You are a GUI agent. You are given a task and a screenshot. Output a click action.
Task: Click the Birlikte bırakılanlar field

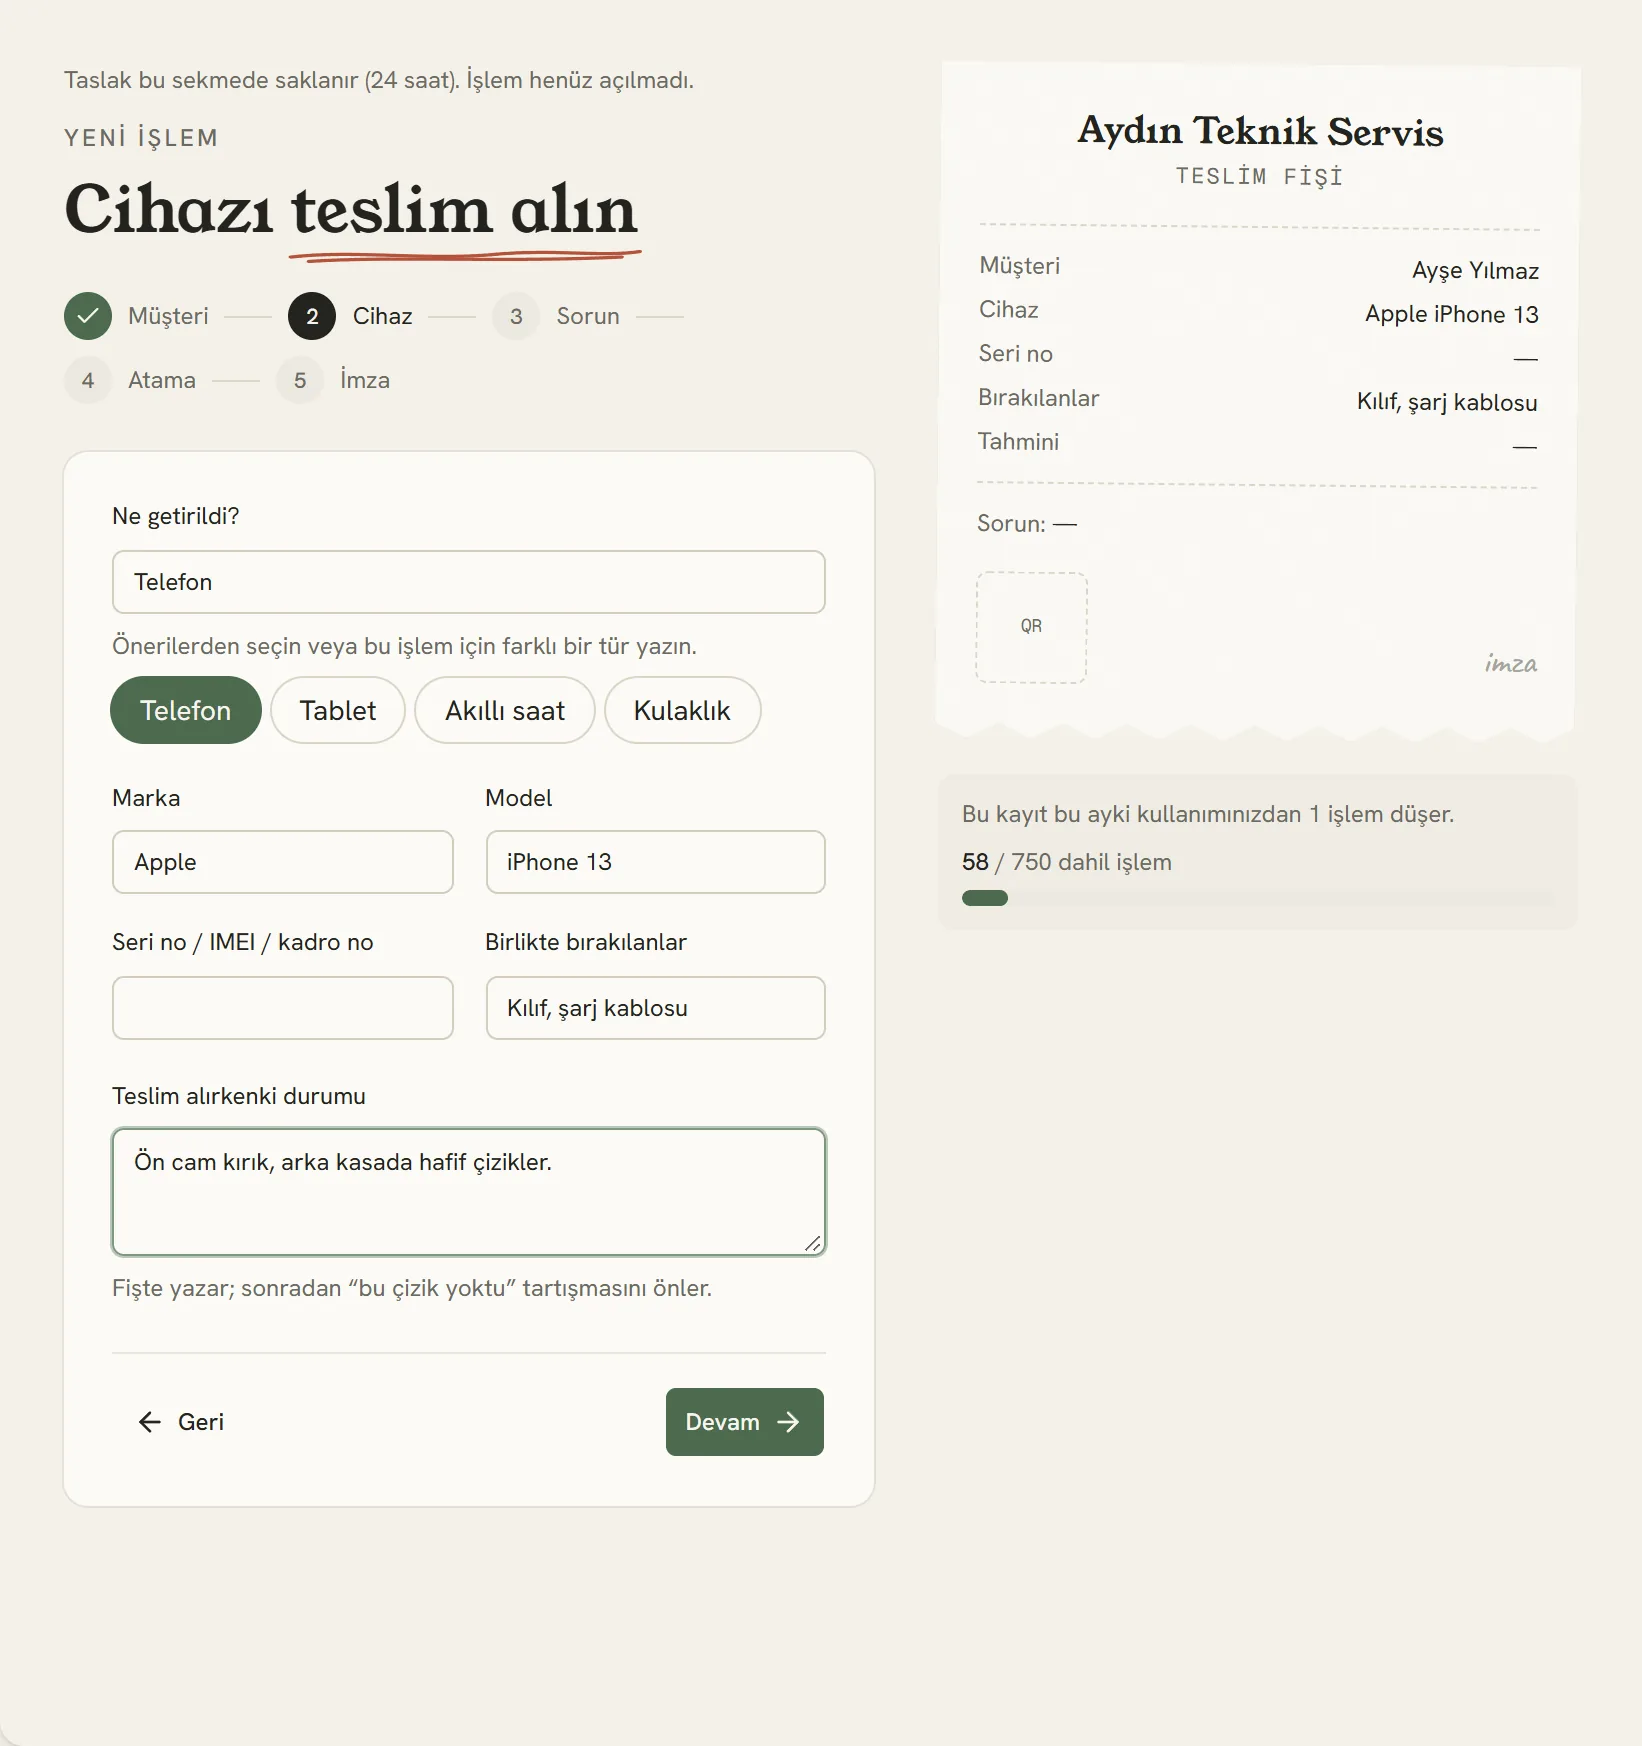click(x=656, y=1008)
